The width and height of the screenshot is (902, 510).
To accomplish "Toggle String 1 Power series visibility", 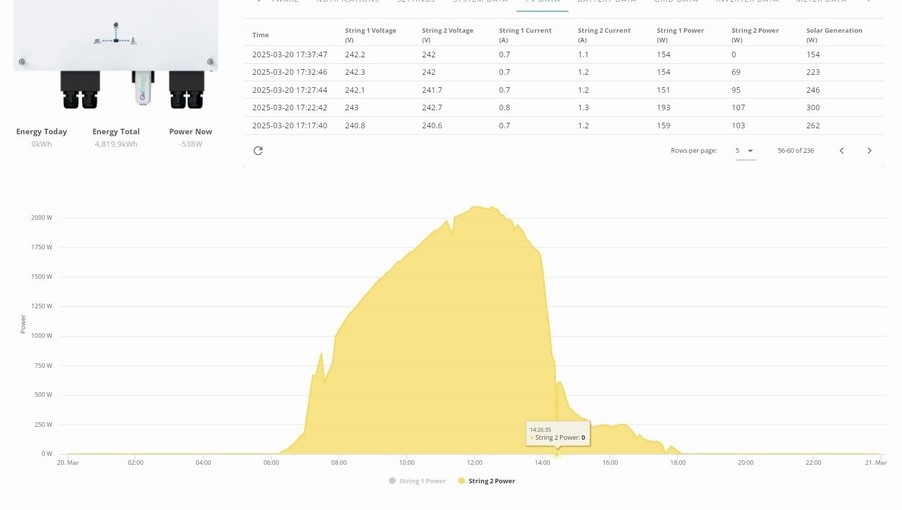I will (x=418, y=481).
